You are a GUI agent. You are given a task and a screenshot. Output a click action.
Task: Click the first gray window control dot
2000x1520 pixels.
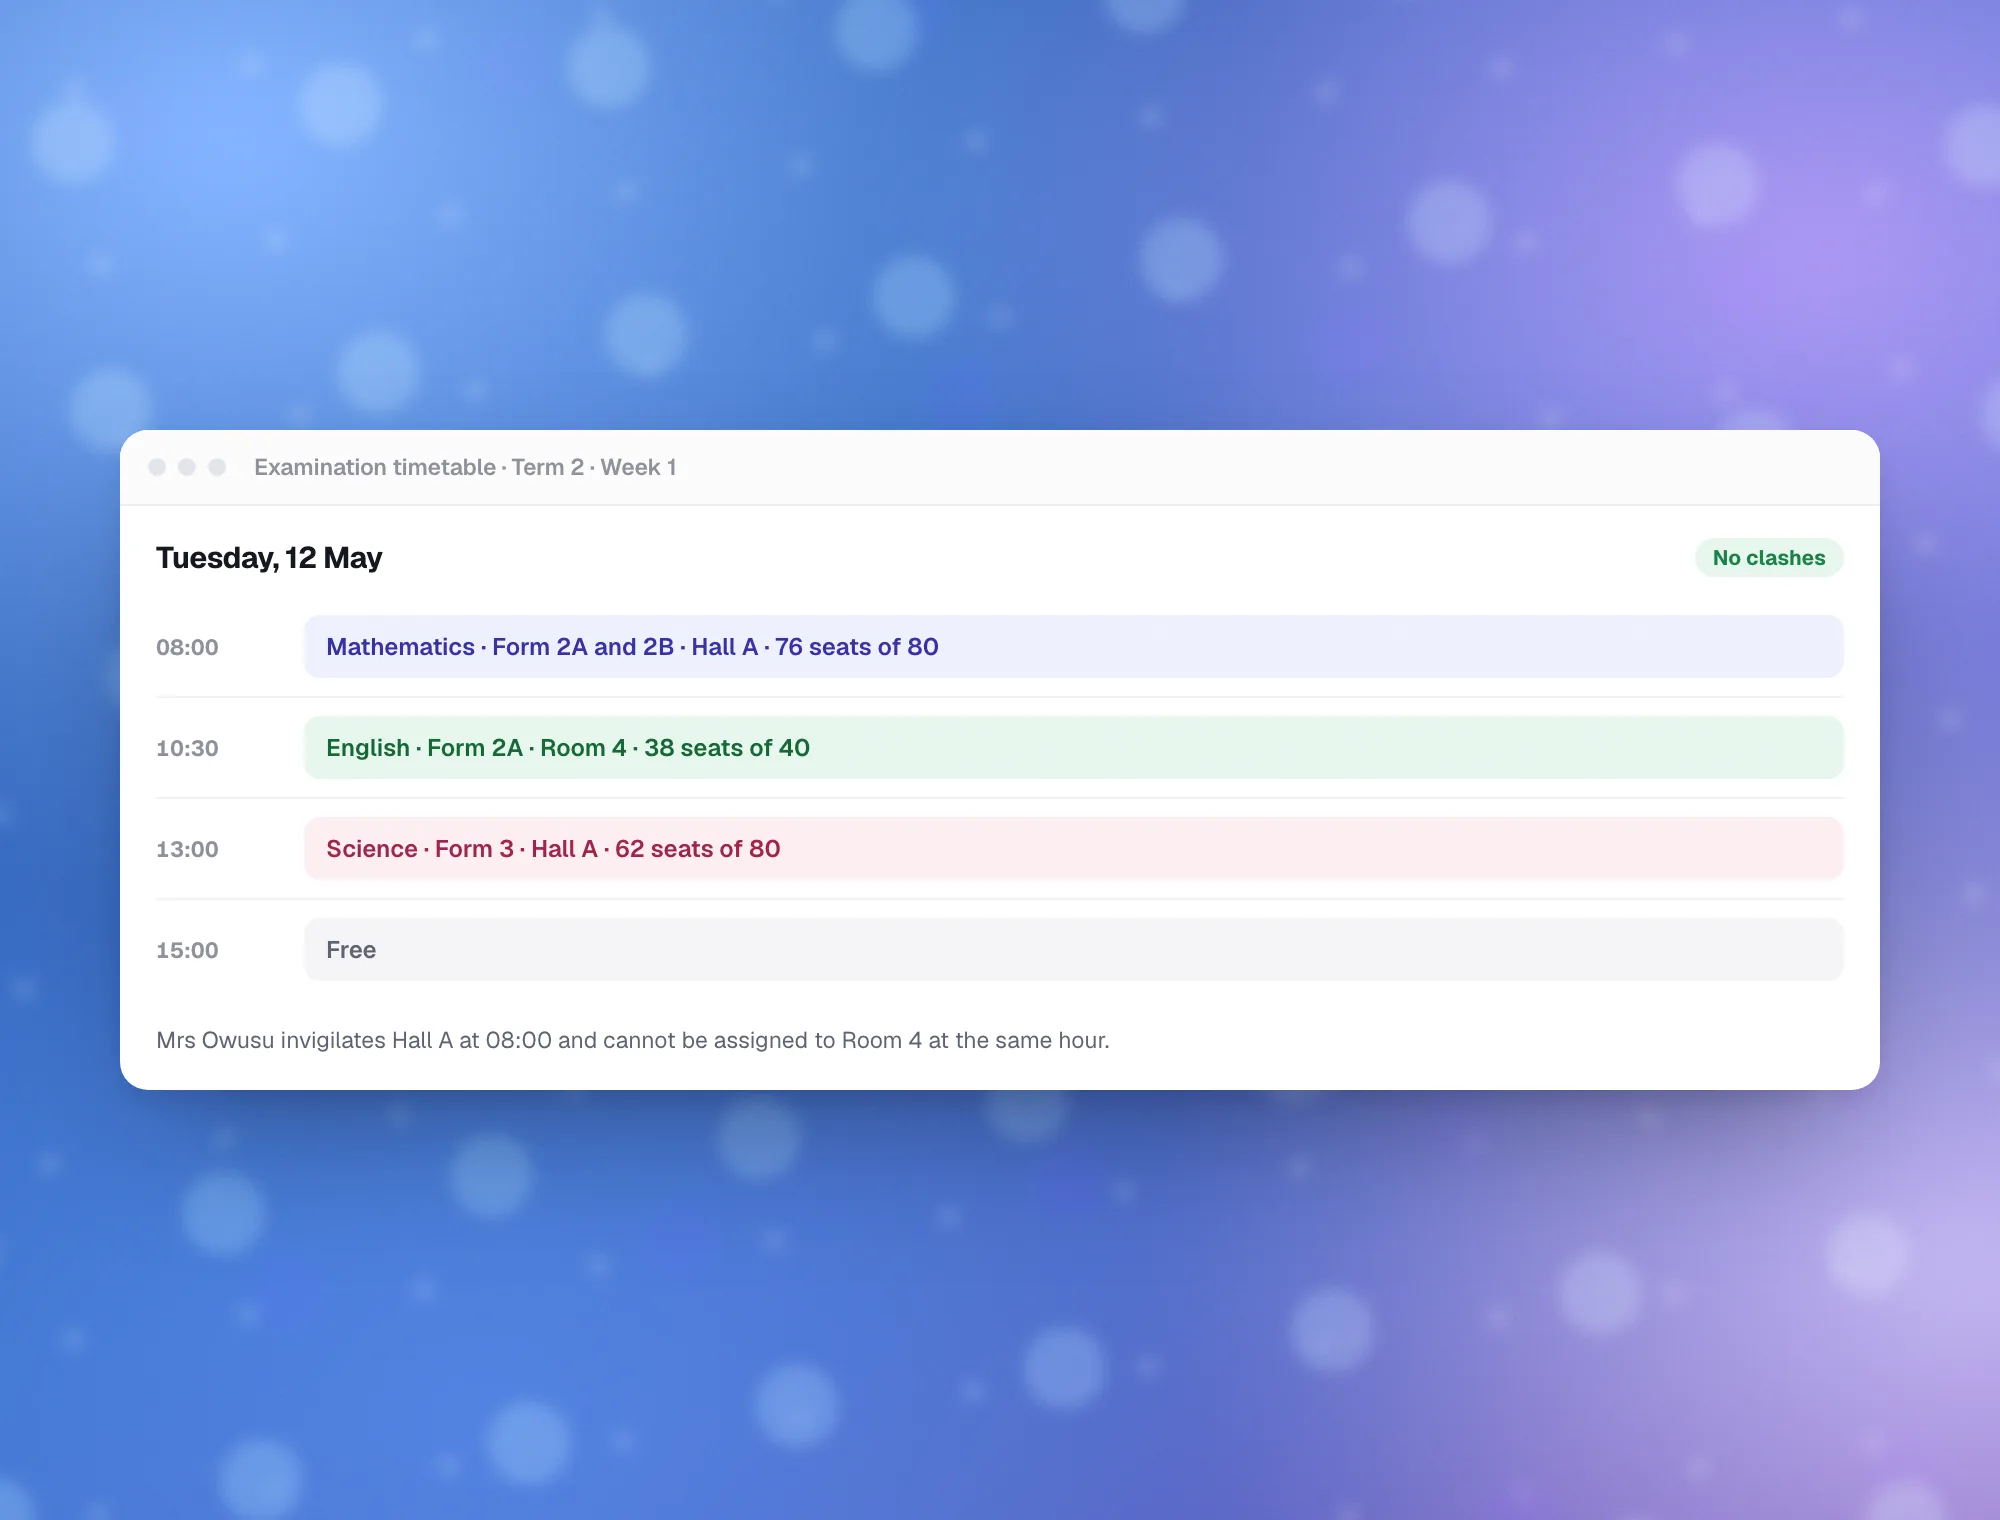pos(157,467)
